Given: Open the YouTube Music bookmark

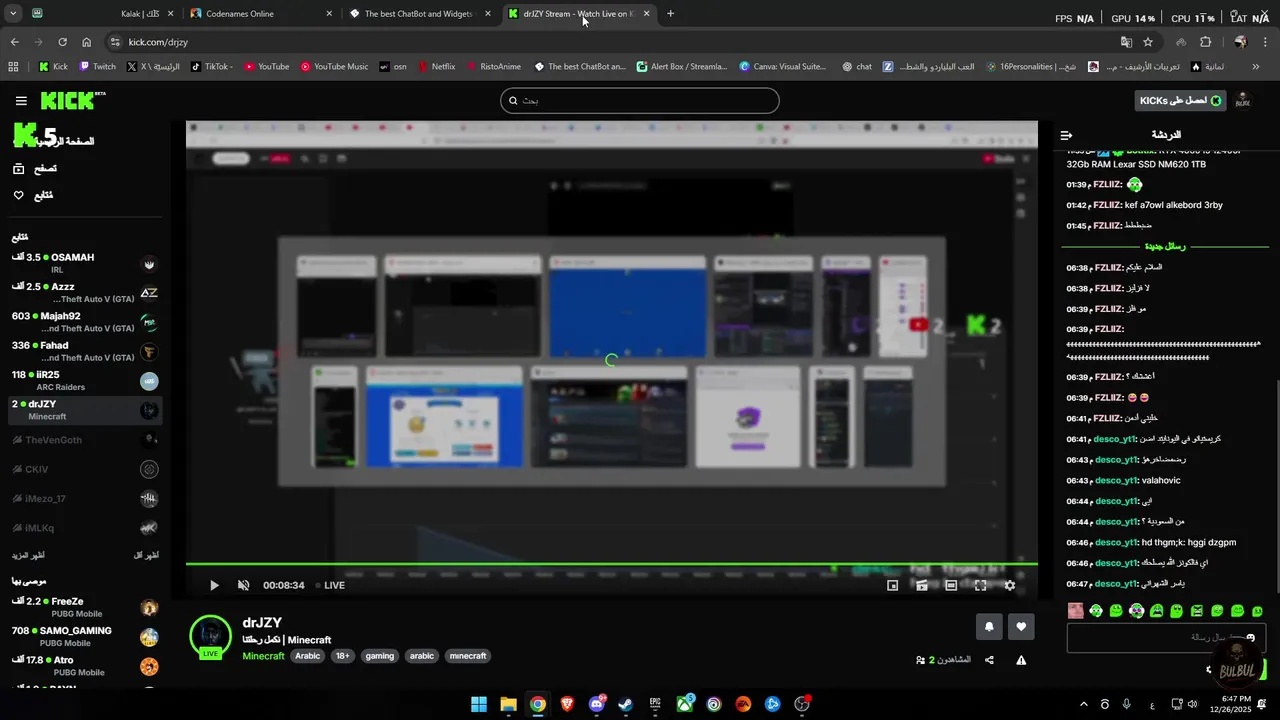Looking at the screenshot, I should [334, 67].
